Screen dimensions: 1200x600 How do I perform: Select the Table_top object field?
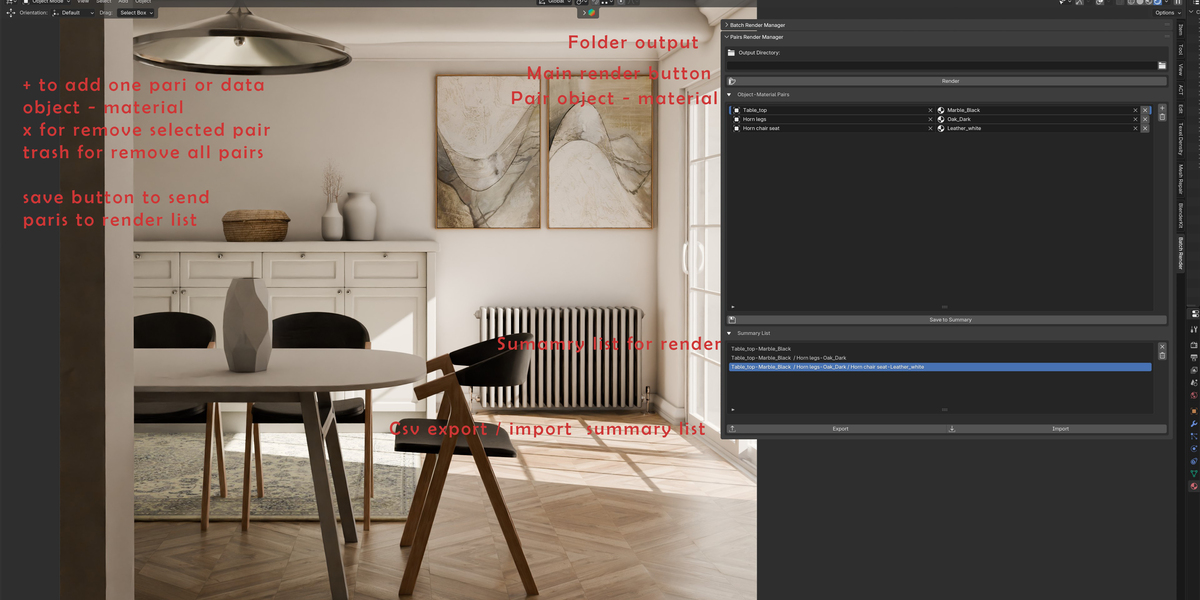point(833,110)
